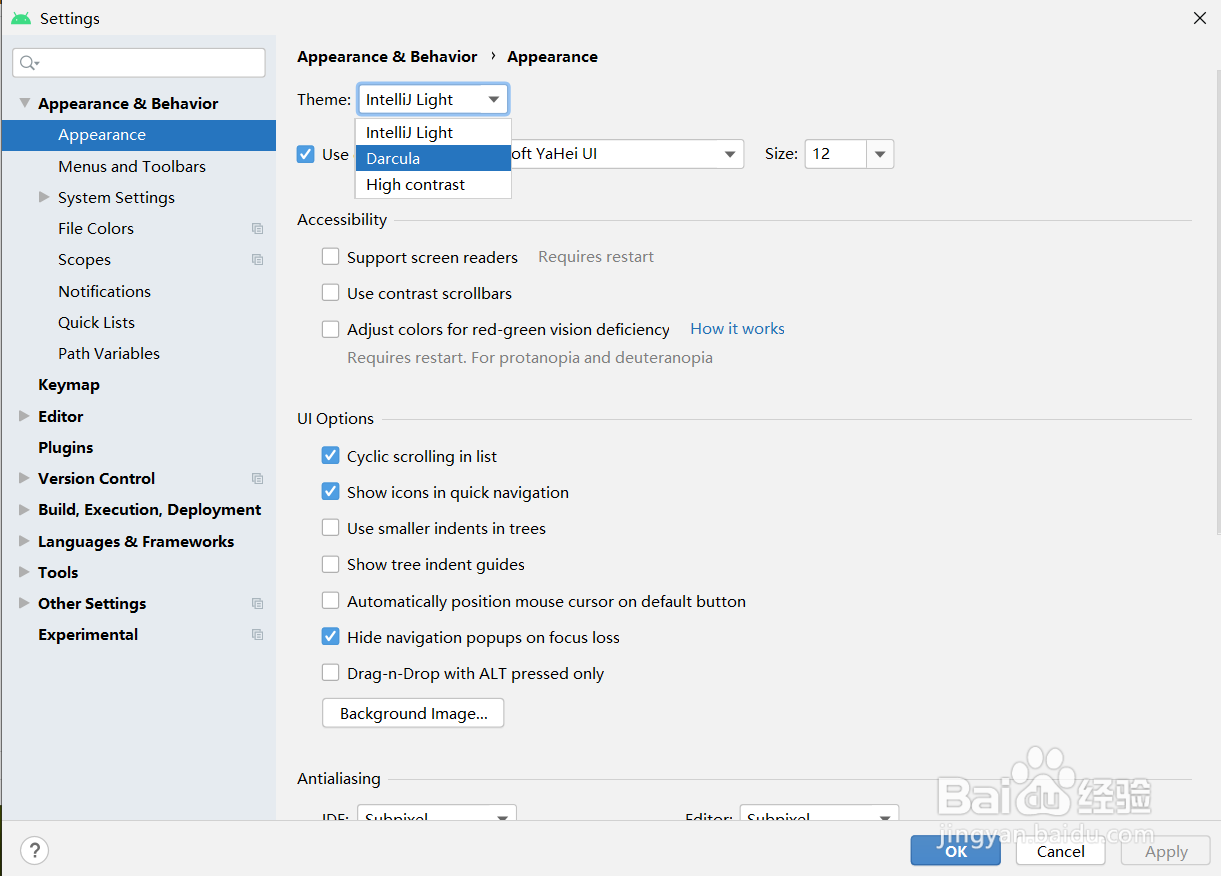Click the font size value field
The image size is (1221, 876).
click(836, 154)
